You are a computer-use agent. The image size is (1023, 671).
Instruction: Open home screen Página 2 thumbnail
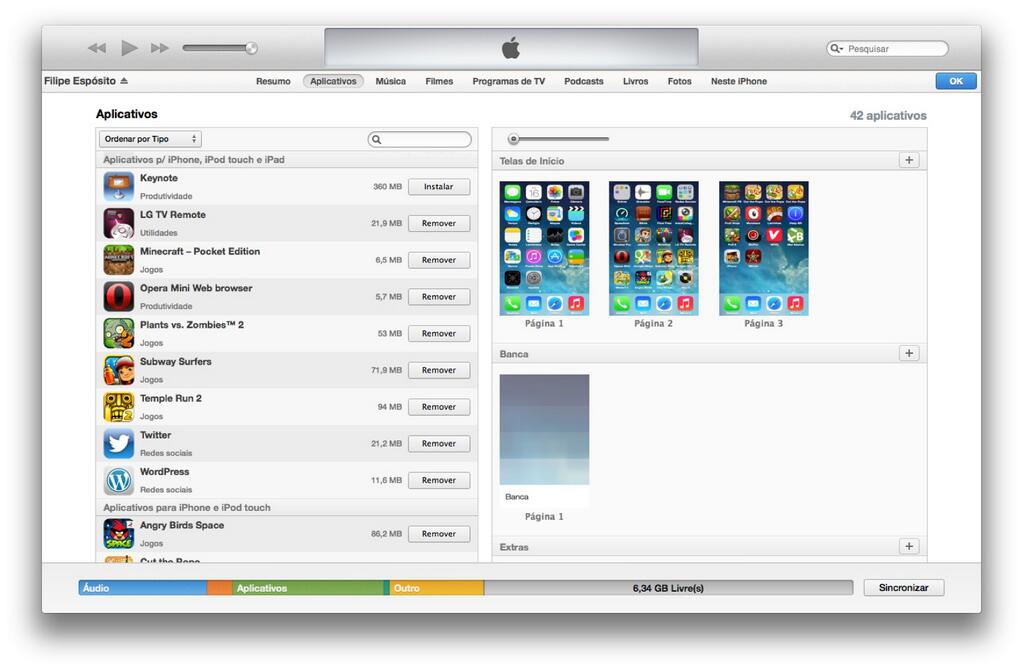click(654, 248)
